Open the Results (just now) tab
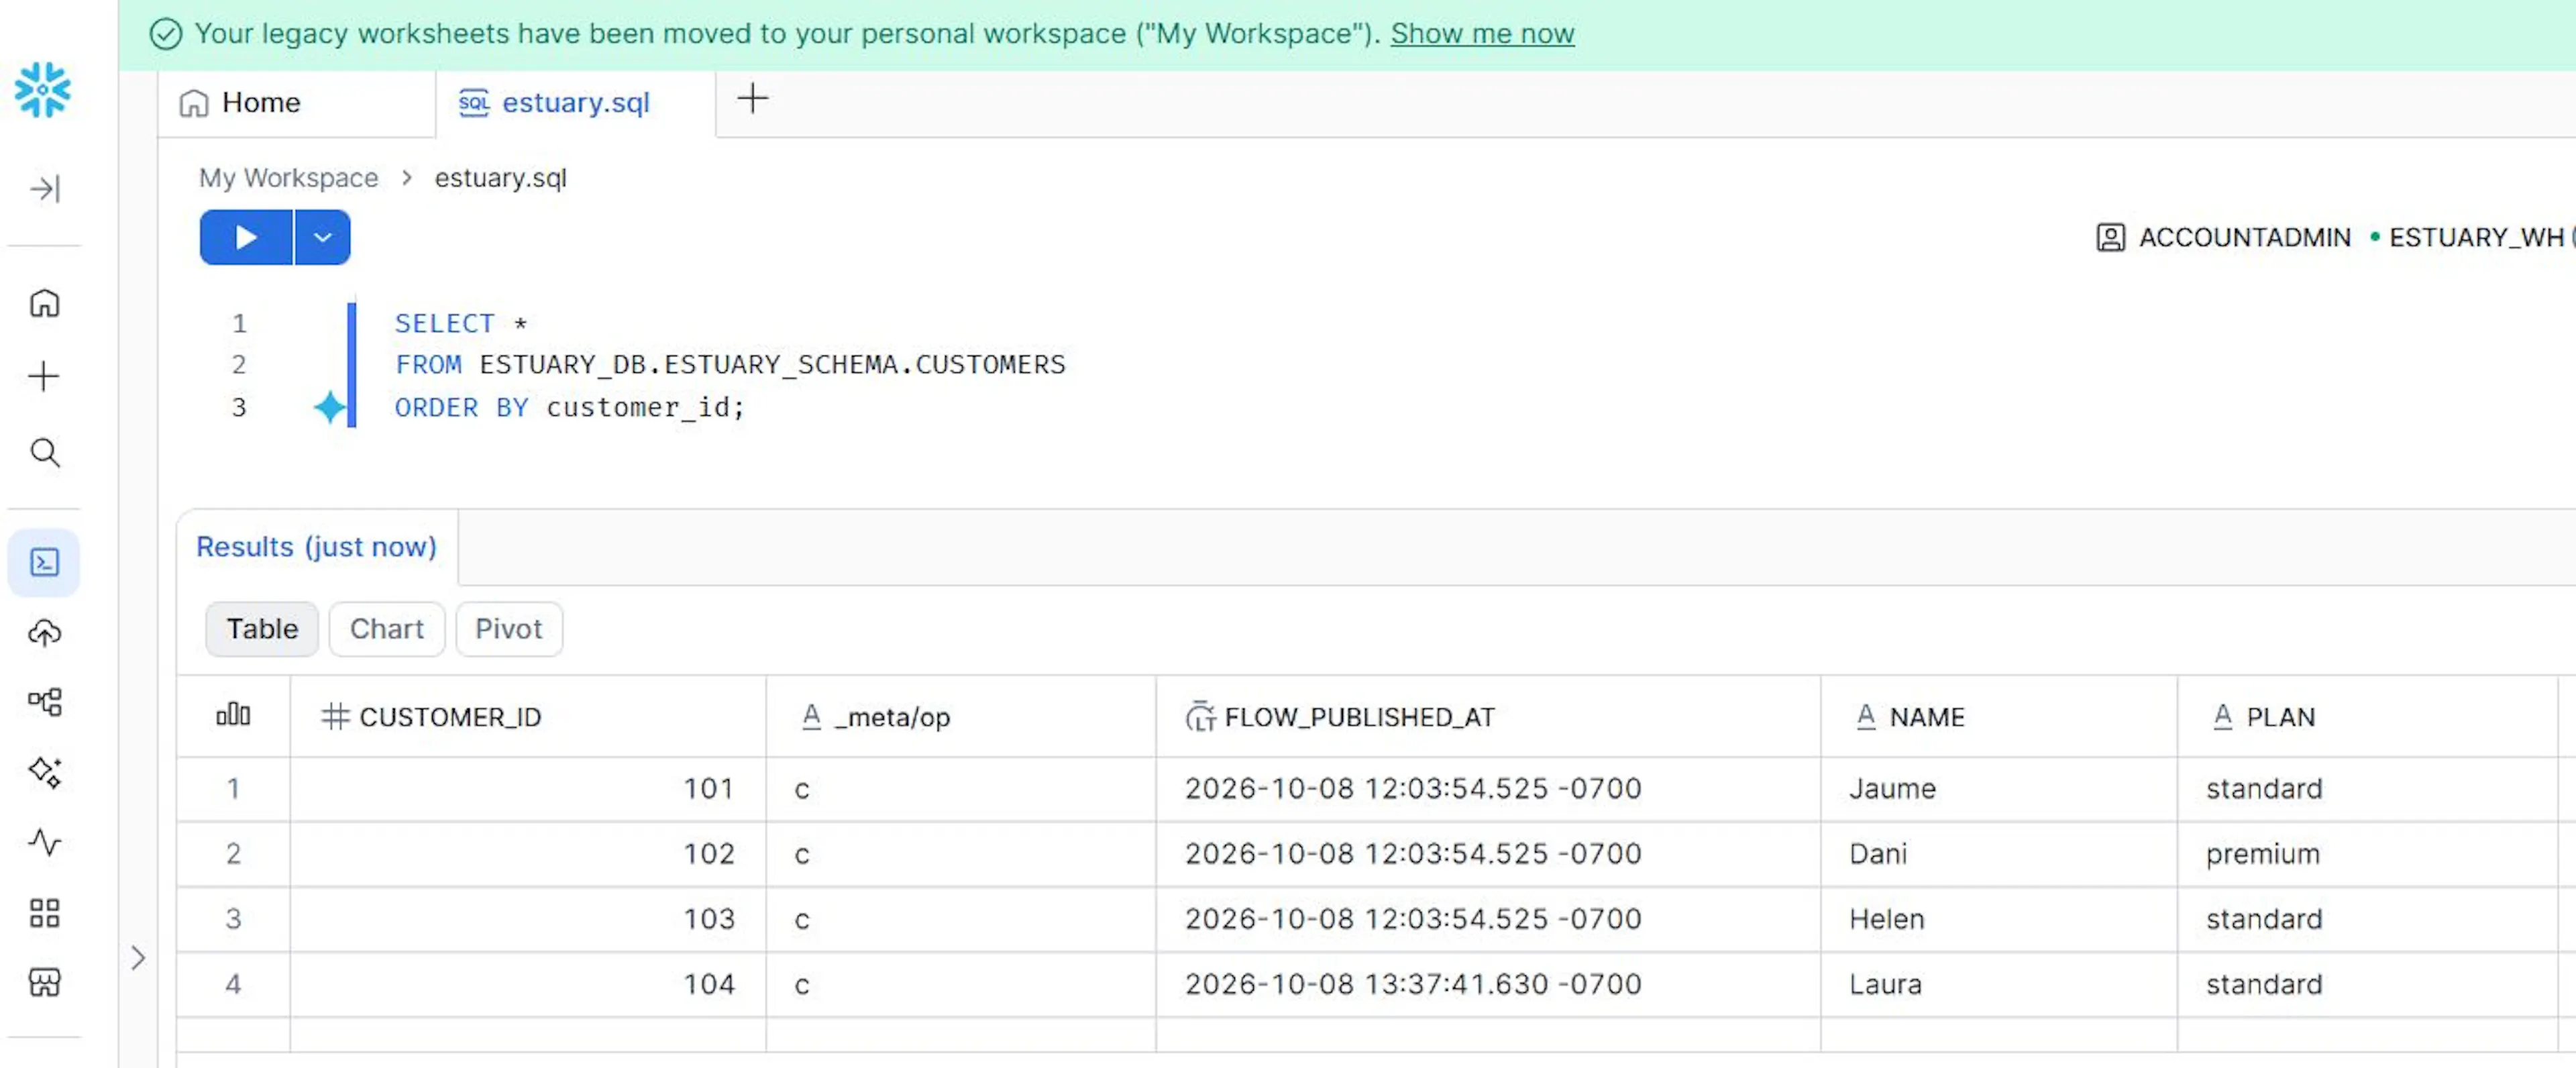2576x1068 pixels. point(316,546)
